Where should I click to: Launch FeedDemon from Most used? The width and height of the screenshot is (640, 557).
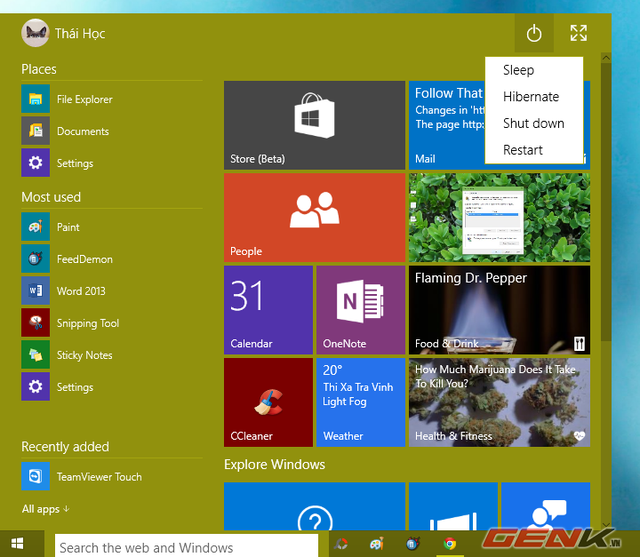[x=111, y=259]
